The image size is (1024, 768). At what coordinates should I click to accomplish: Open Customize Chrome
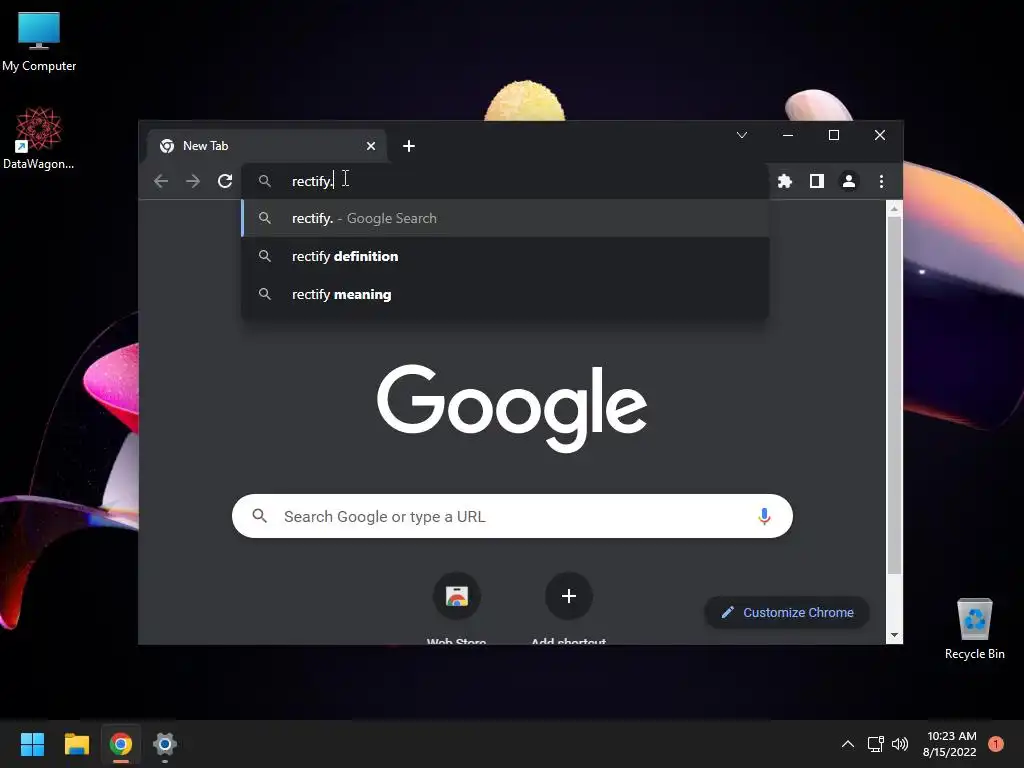[787, 613]
